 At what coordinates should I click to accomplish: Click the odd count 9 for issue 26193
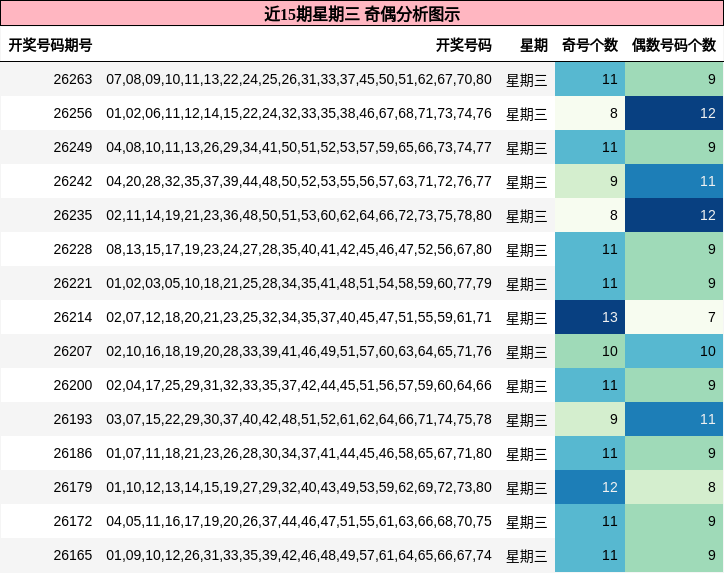590,419
